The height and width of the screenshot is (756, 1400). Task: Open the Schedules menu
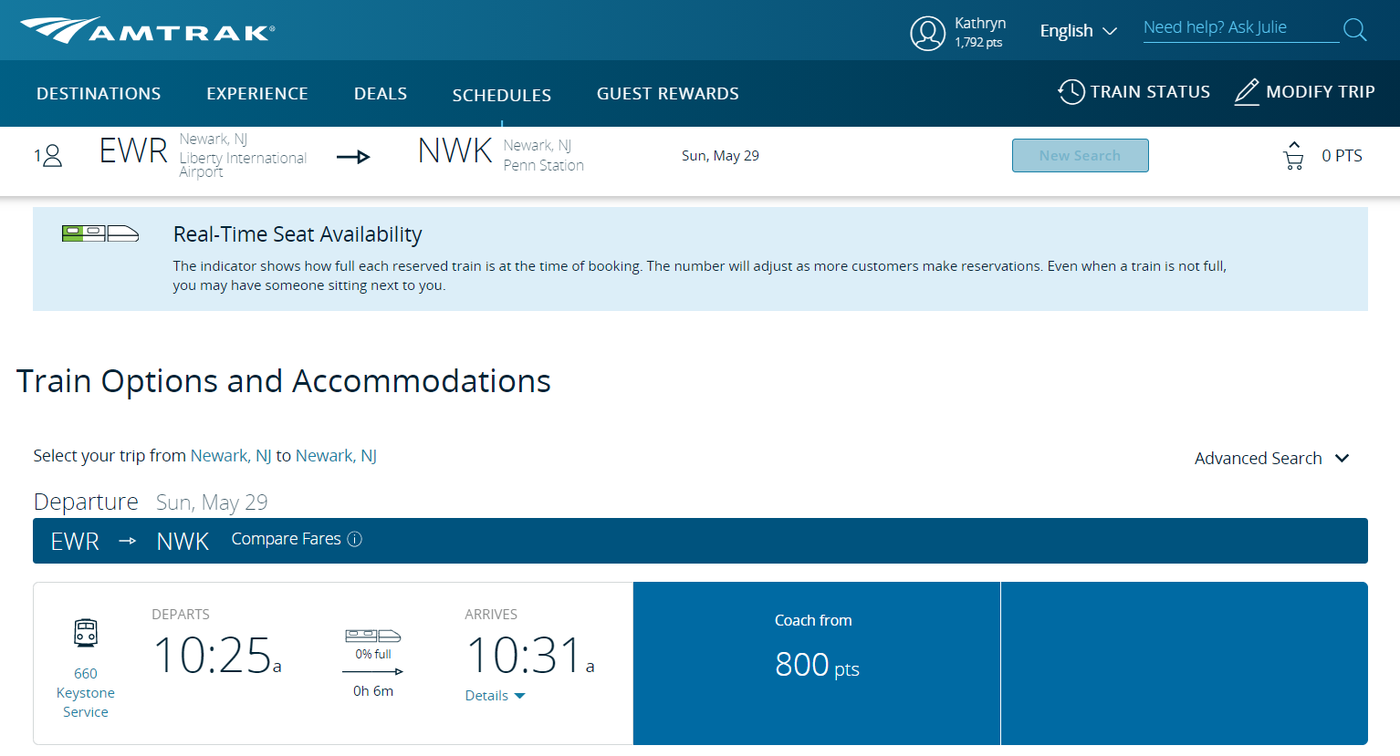[502, 95]
